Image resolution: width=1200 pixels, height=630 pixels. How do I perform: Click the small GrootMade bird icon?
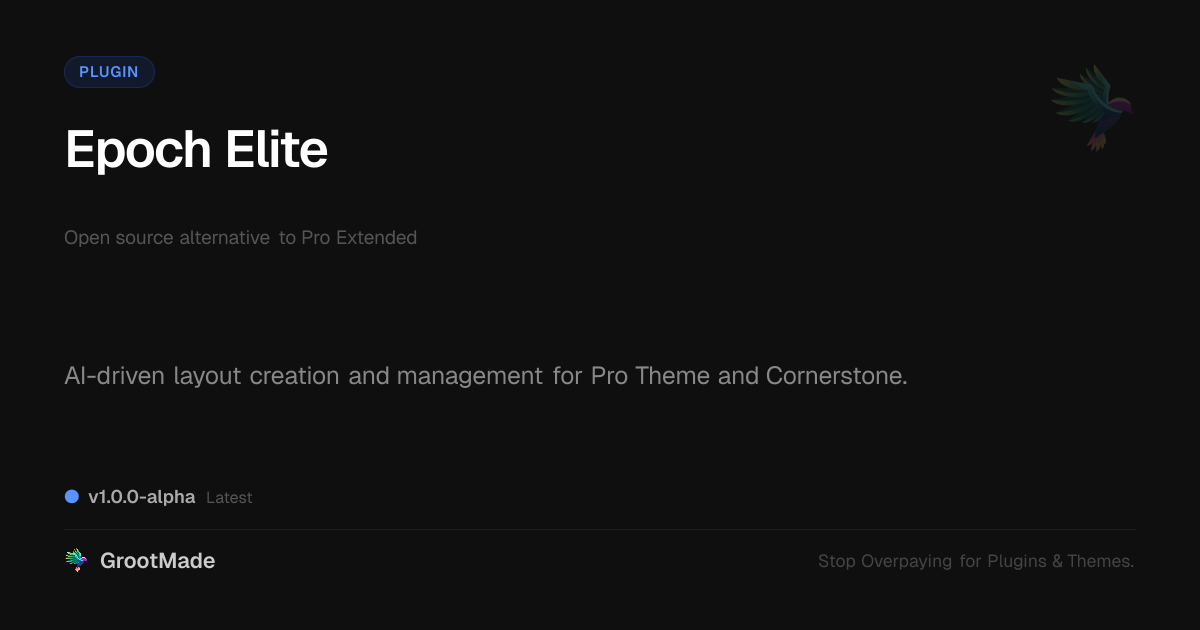tap(76, 561)
